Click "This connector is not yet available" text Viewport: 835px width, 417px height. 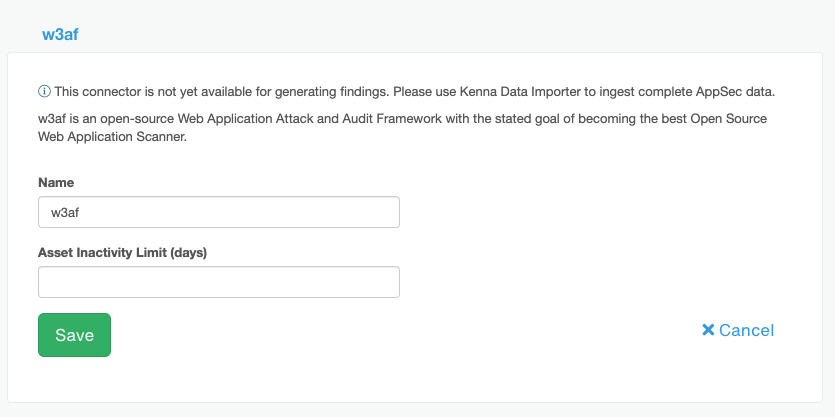coord(155,92)
